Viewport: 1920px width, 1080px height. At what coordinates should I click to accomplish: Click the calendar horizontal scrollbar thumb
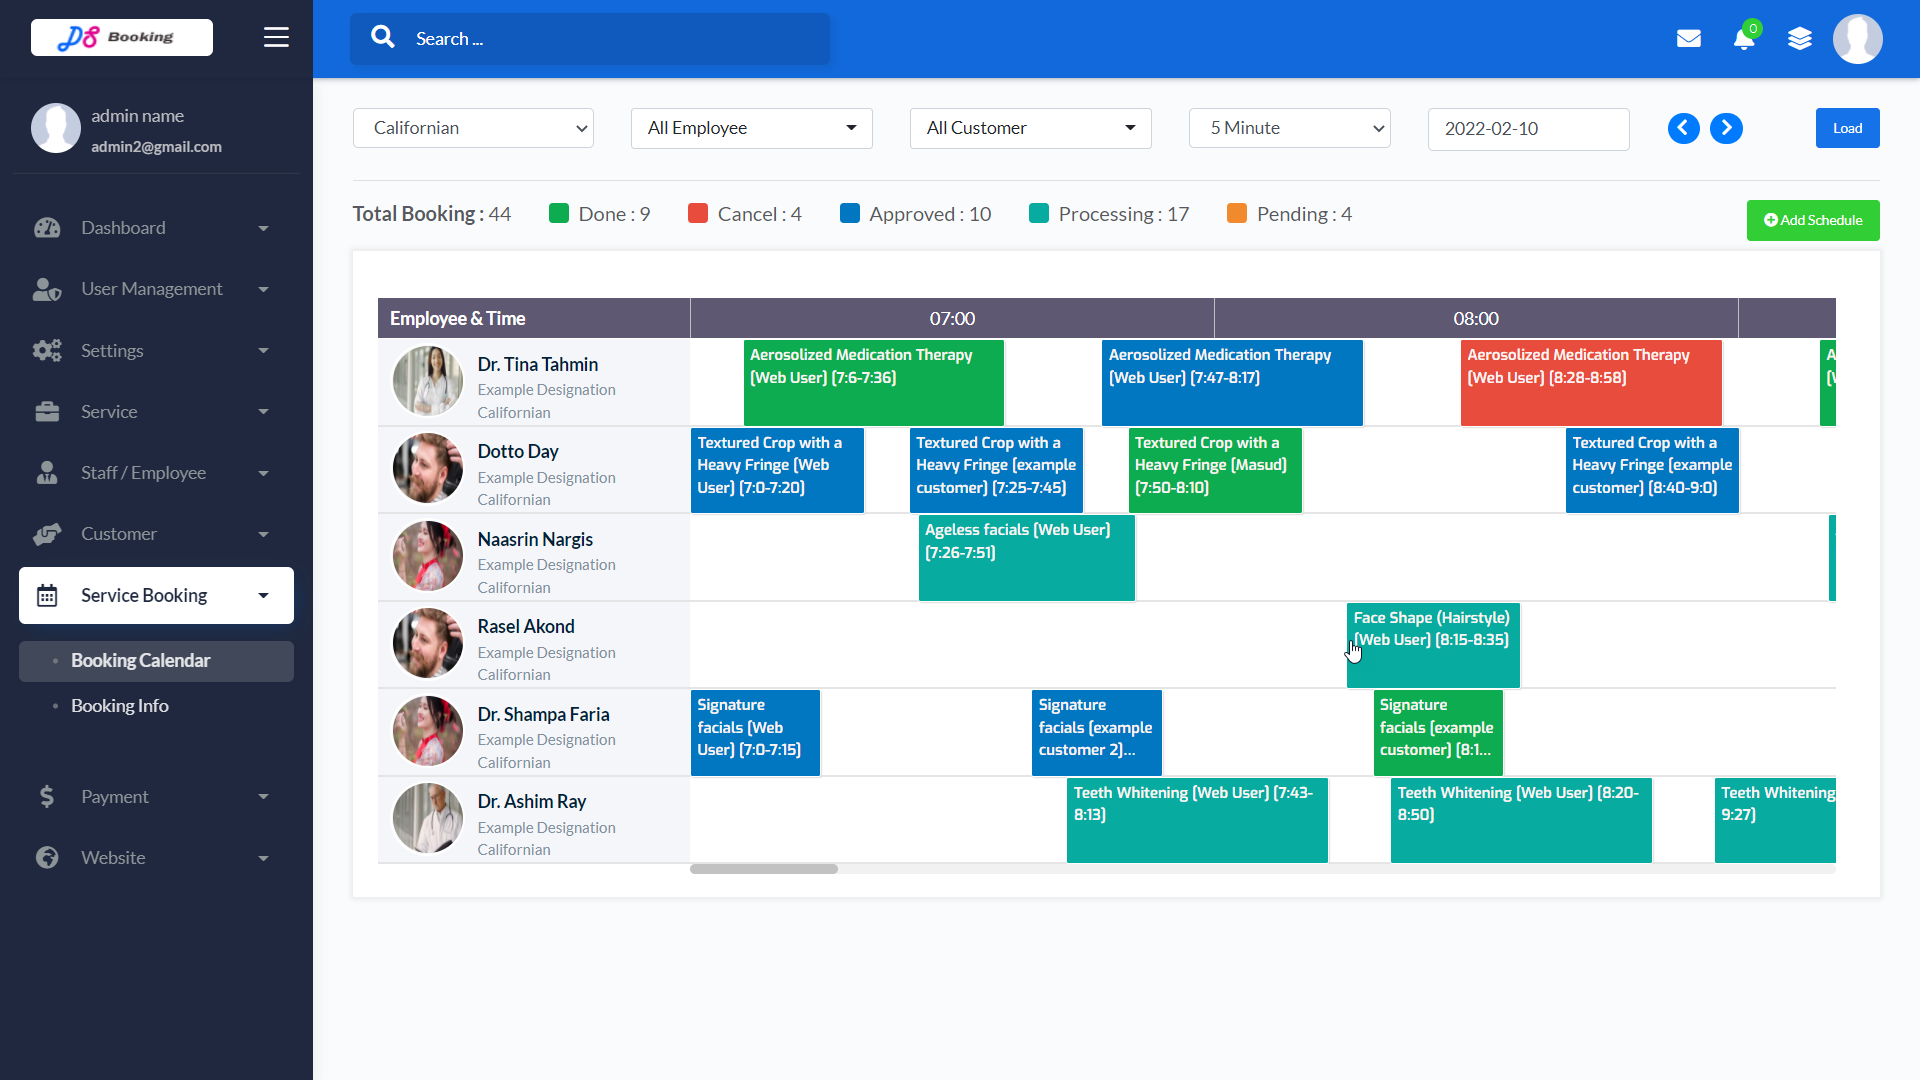764,869
